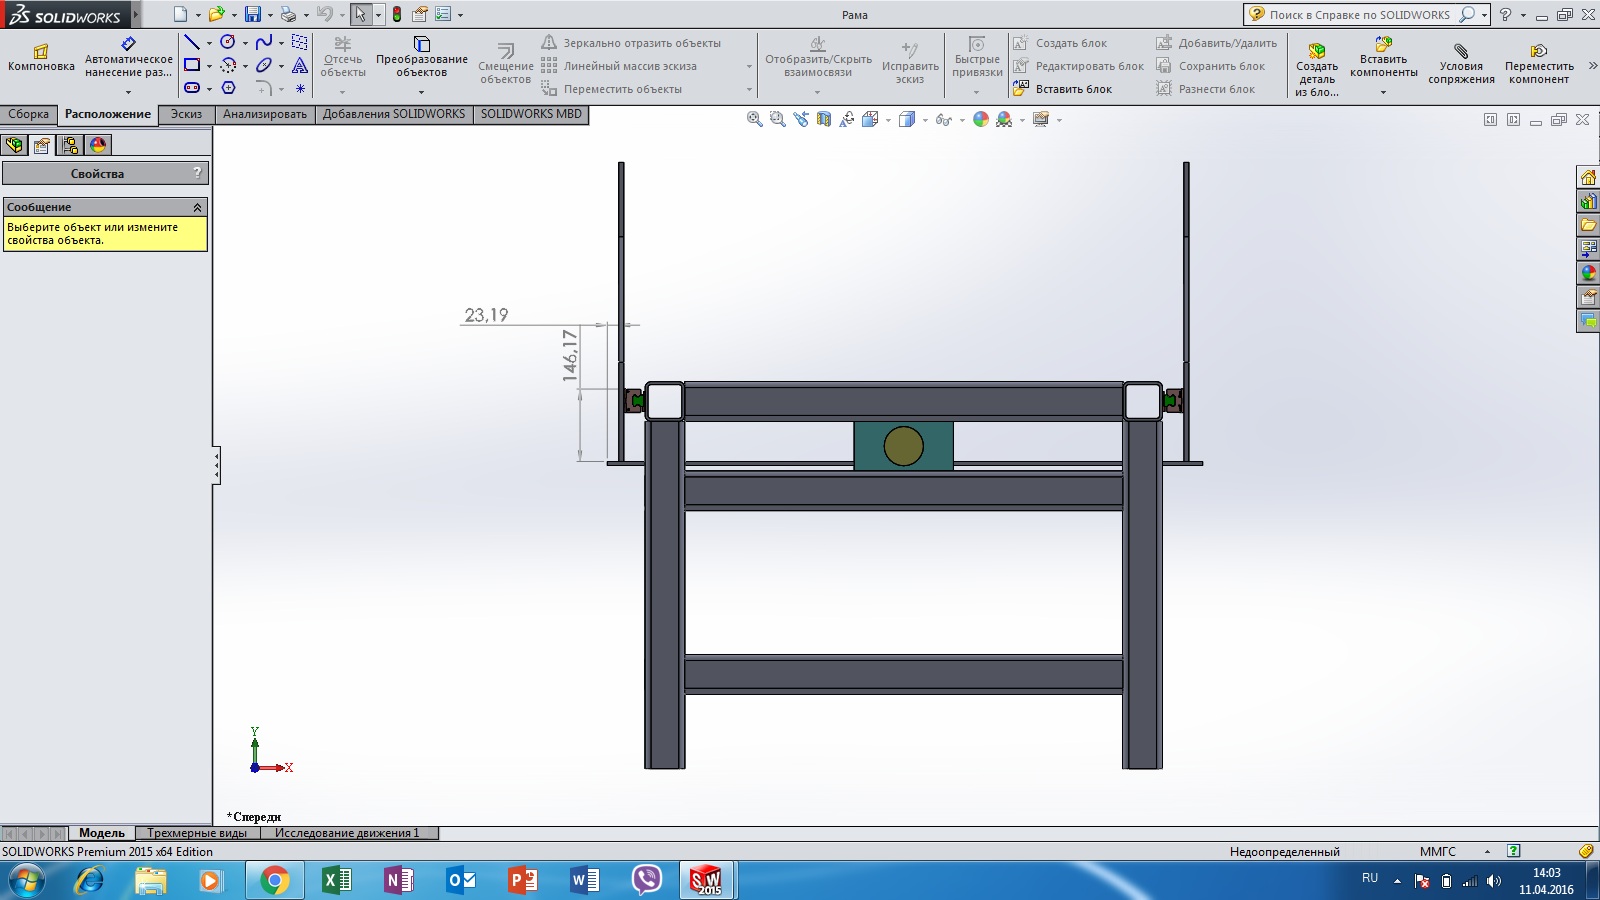Expand hidden CommandManager tools via chevron
This screenshot has height=900, width=1600.
[1592, 66]
